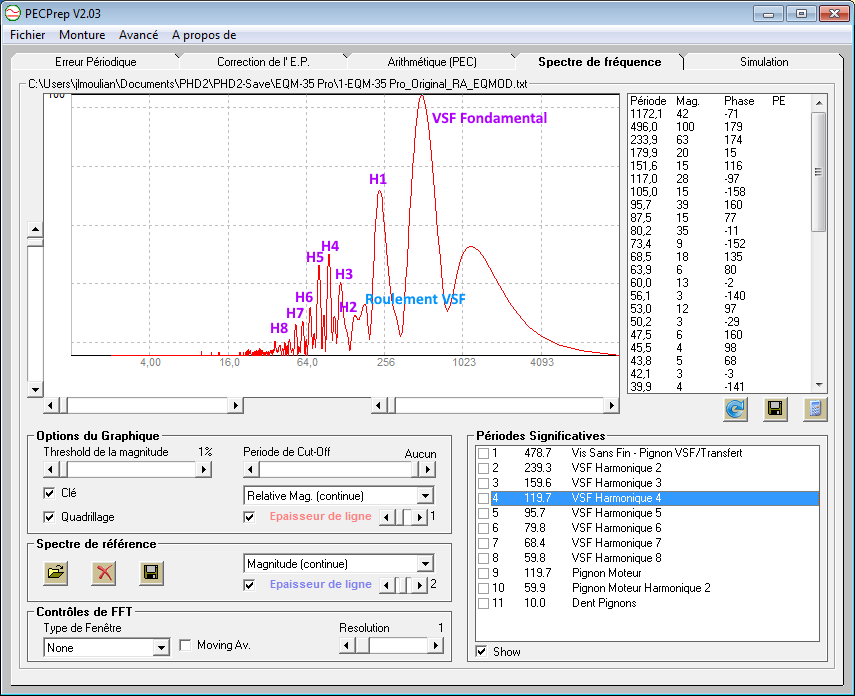This screenshot has height=696, width=855.
Task: Open the Magnitude (continue) dropdown
Action: point(425,563)
